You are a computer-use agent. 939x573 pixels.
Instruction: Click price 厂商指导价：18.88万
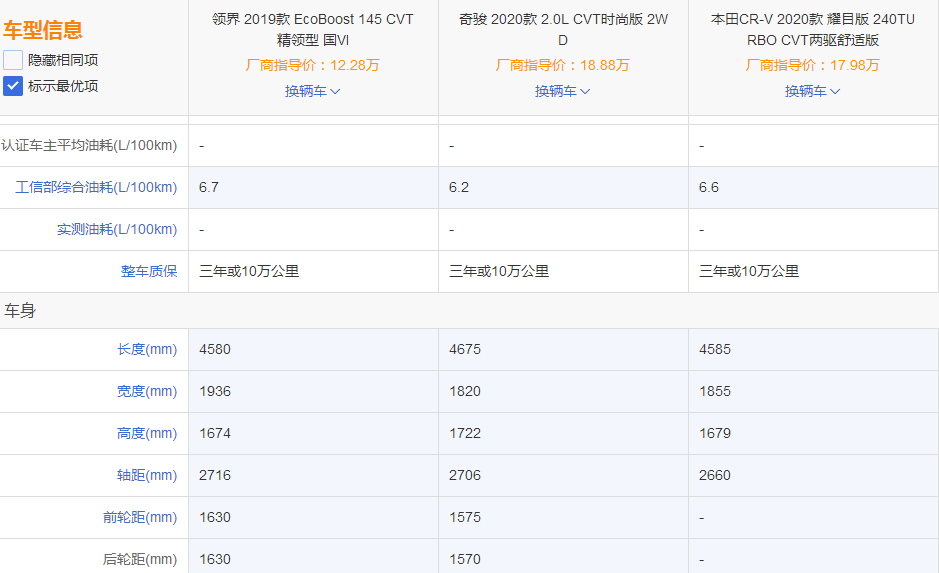(x=562, y=65)
